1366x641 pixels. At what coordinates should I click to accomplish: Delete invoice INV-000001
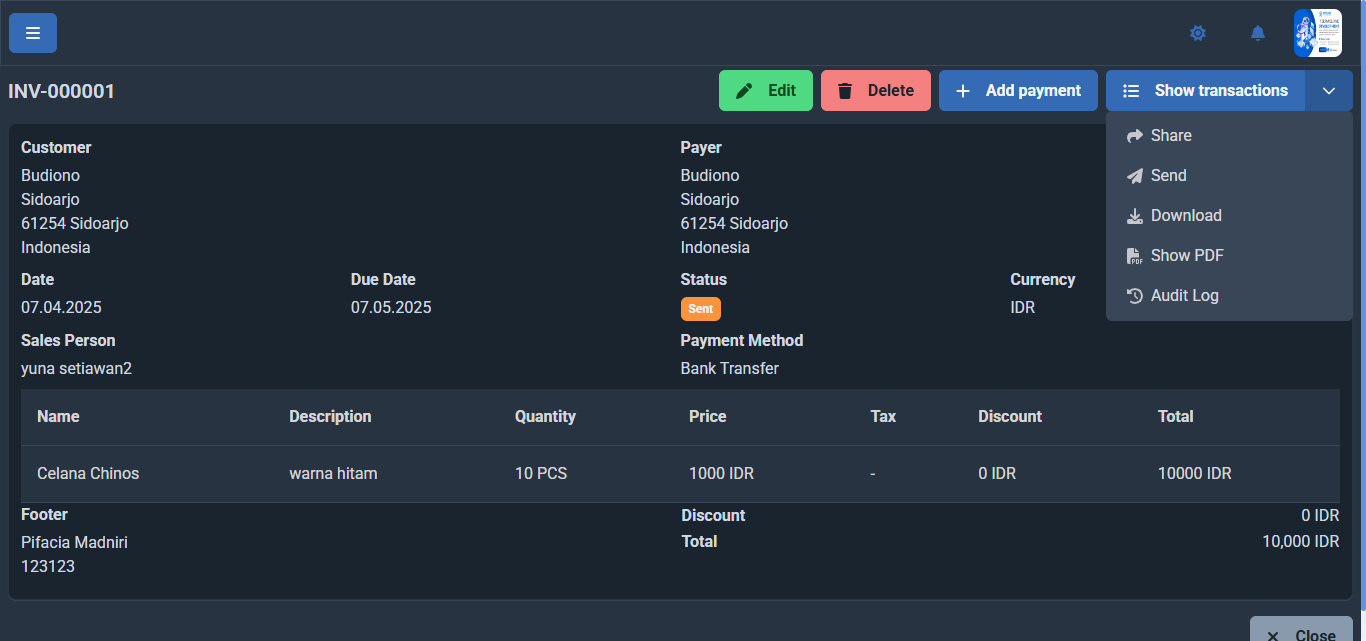tap(875, 91)
